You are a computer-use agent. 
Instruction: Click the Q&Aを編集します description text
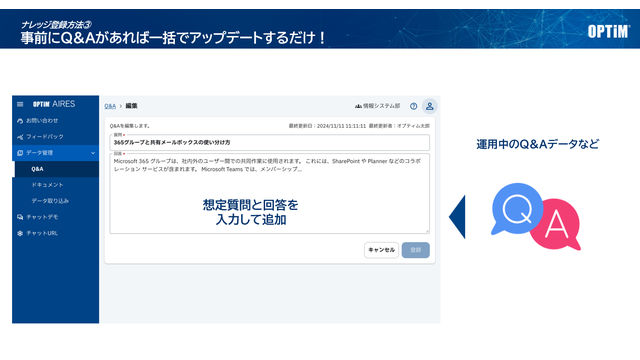pyautogui.click(x=130, y=126)
